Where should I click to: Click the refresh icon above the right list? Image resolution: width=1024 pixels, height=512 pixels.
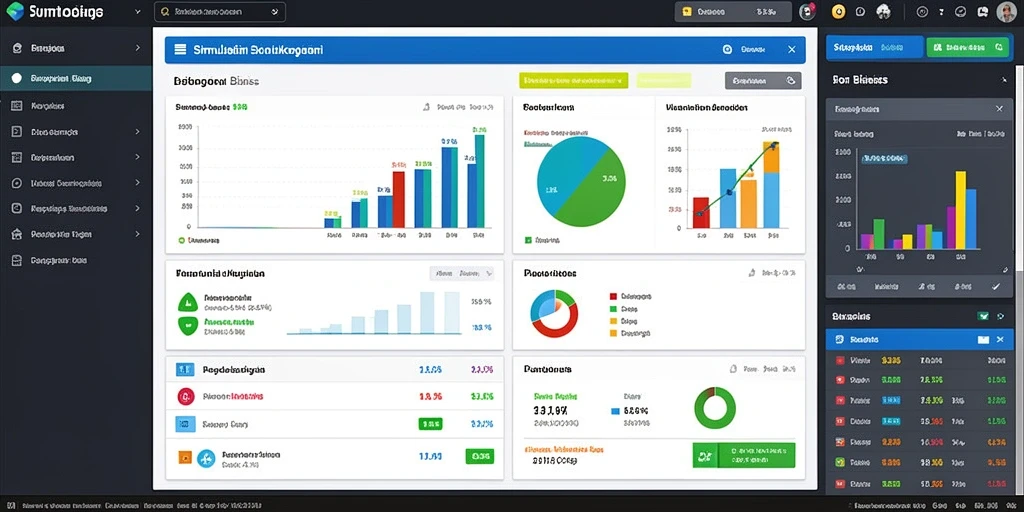pos(1000,316)
